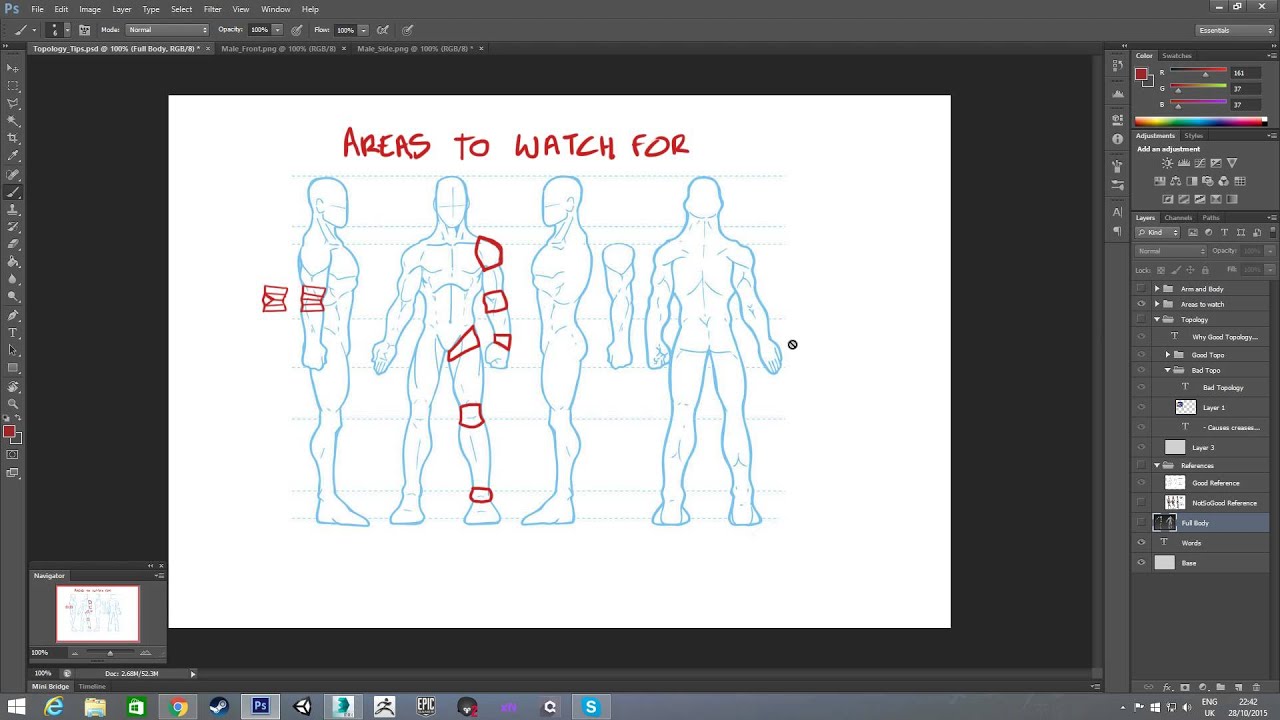
Task: Collapse the Bad Topo group
Action: [x=1167, y=370]
